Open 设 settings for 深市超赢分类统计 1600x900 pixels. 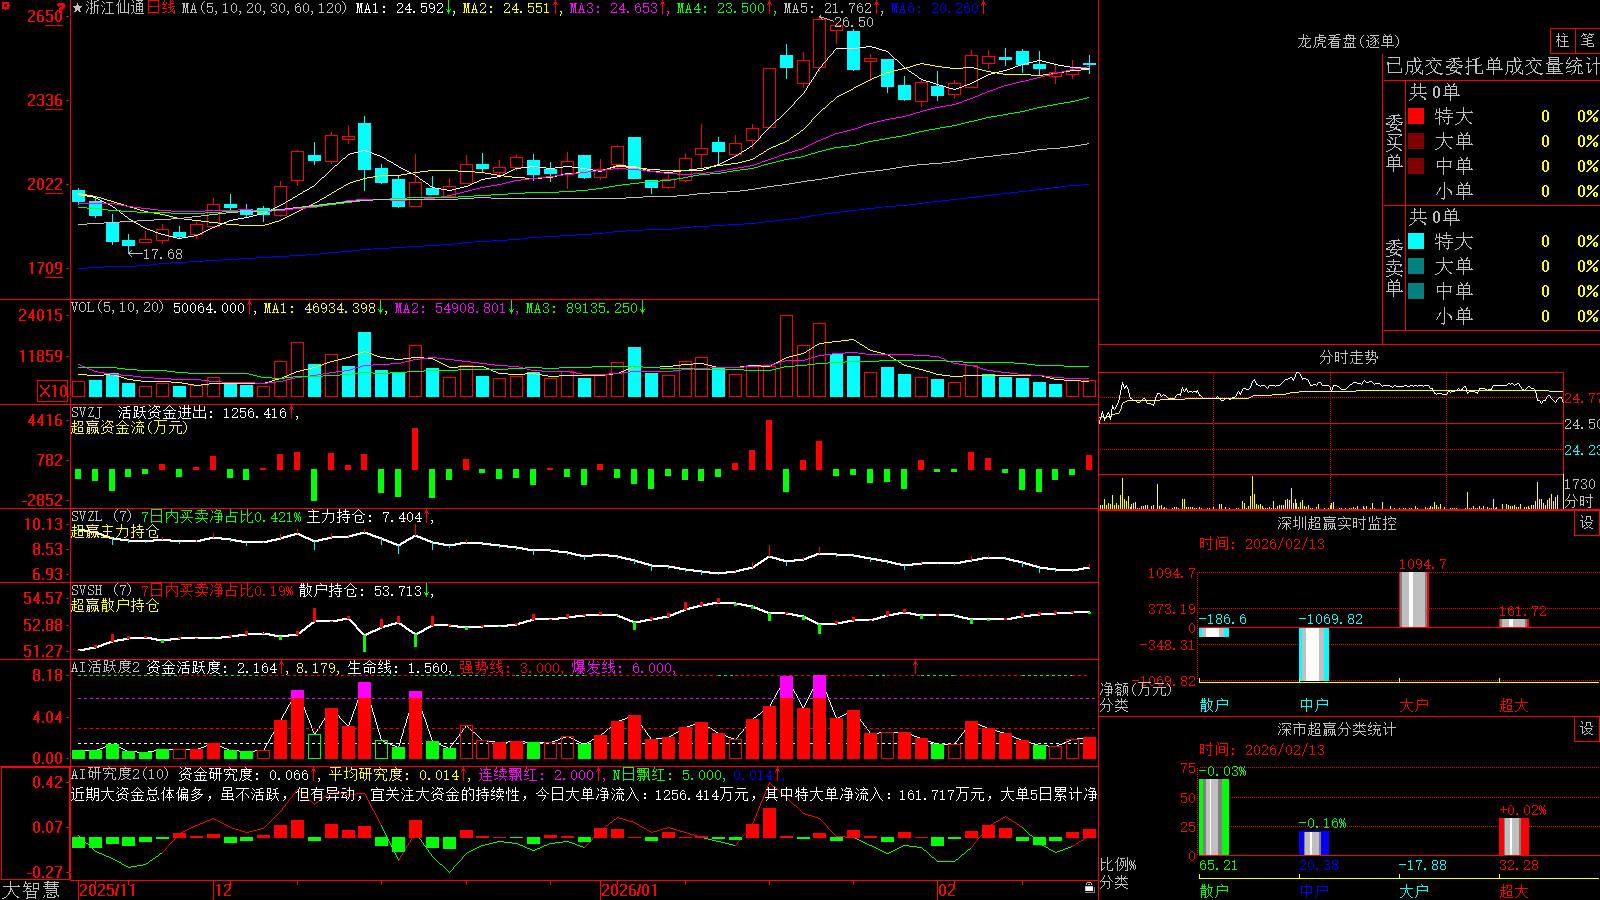(1587, 729)
